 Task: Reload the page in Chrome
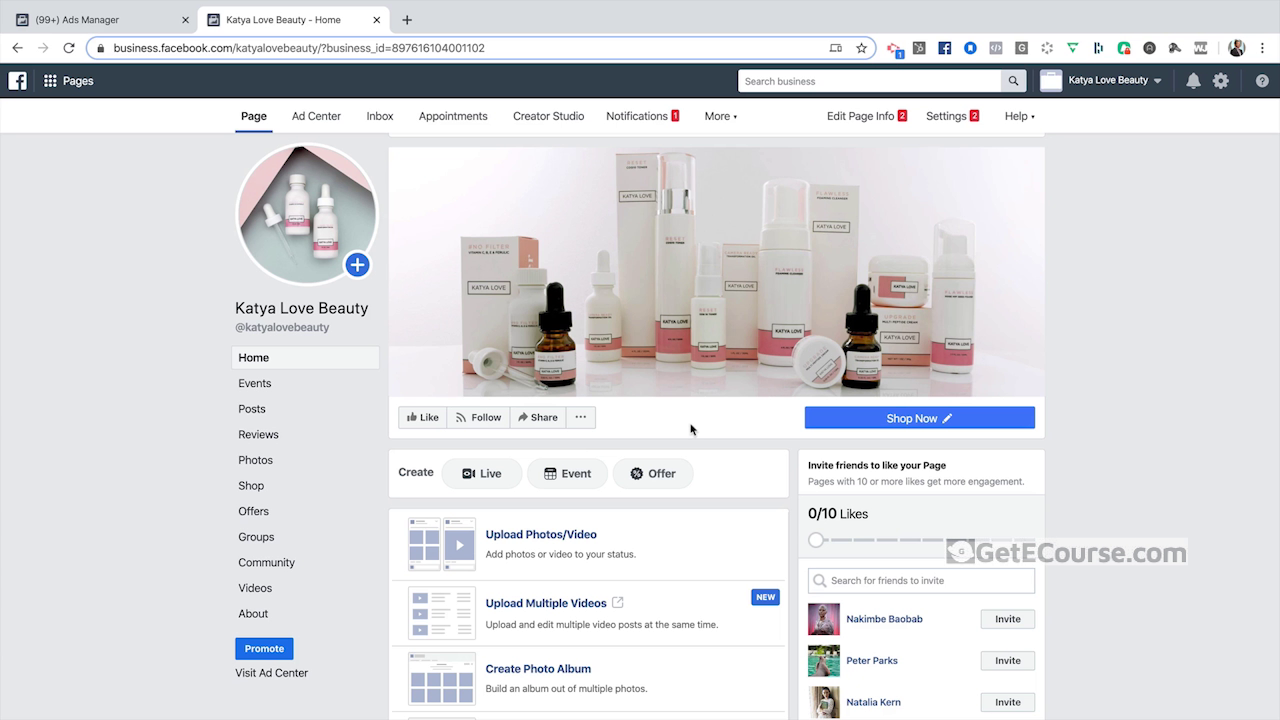pos(69,48)
